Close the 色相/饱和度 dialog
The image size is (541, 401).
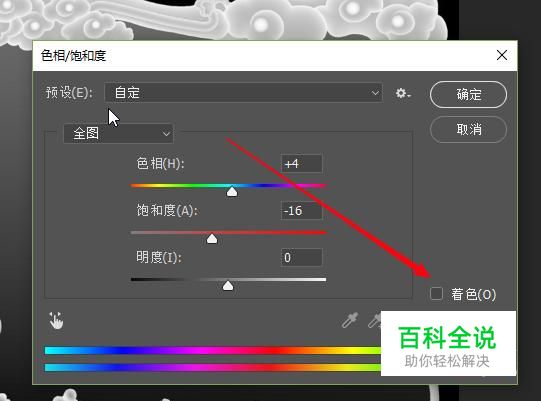point(502,55)
